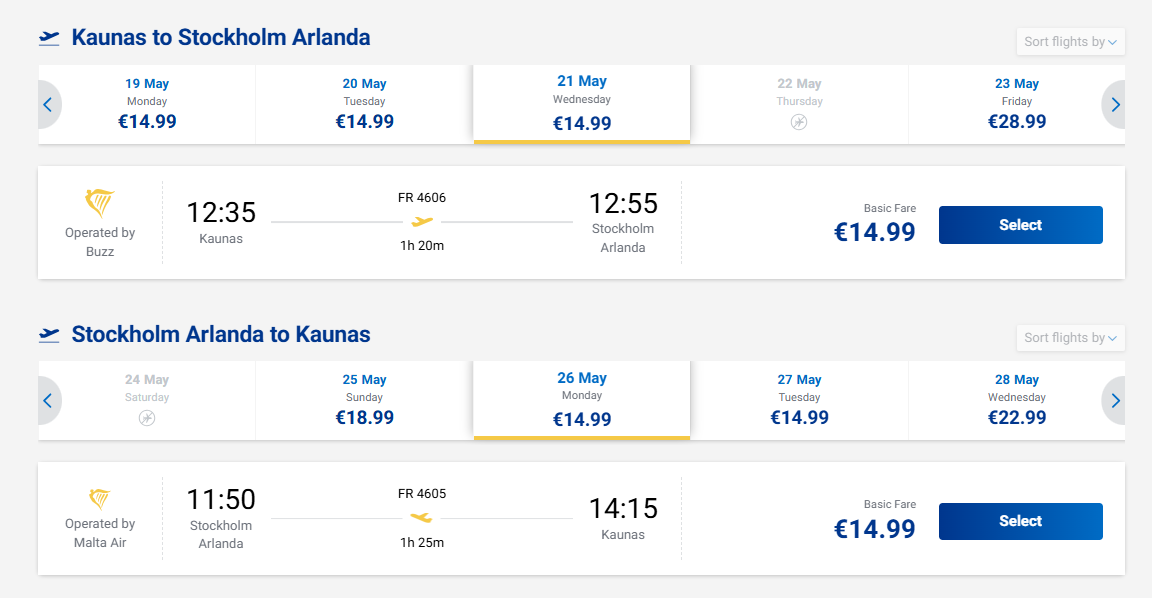Choose 28 May Wednesday at €22.99
This screenshot has height=598, width=1152.
click(1017, 400)
